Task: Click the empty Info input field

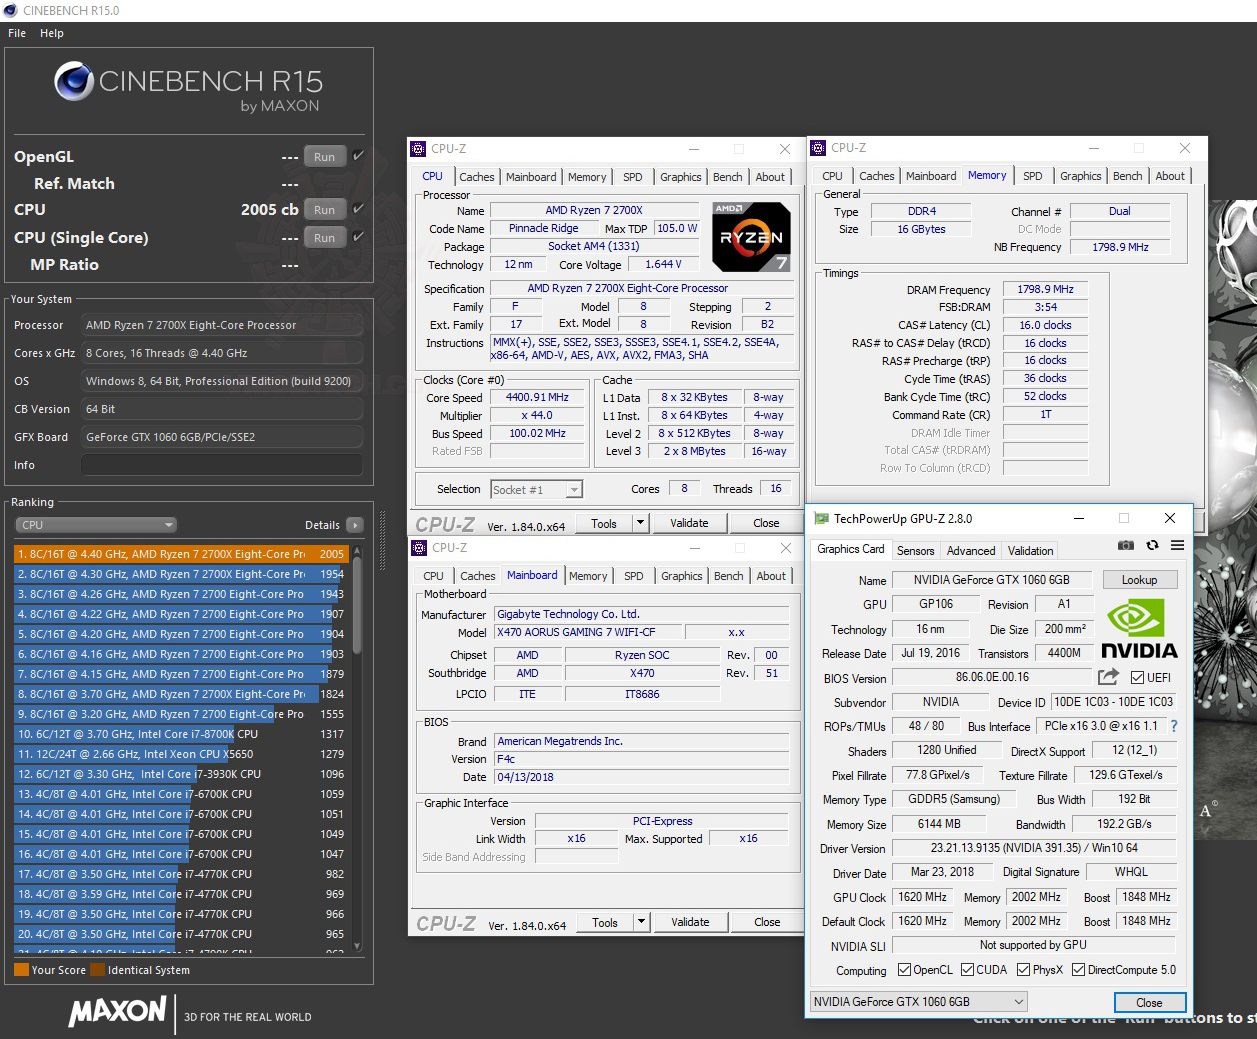Action: pyautogui.click(x=221, y=465)
